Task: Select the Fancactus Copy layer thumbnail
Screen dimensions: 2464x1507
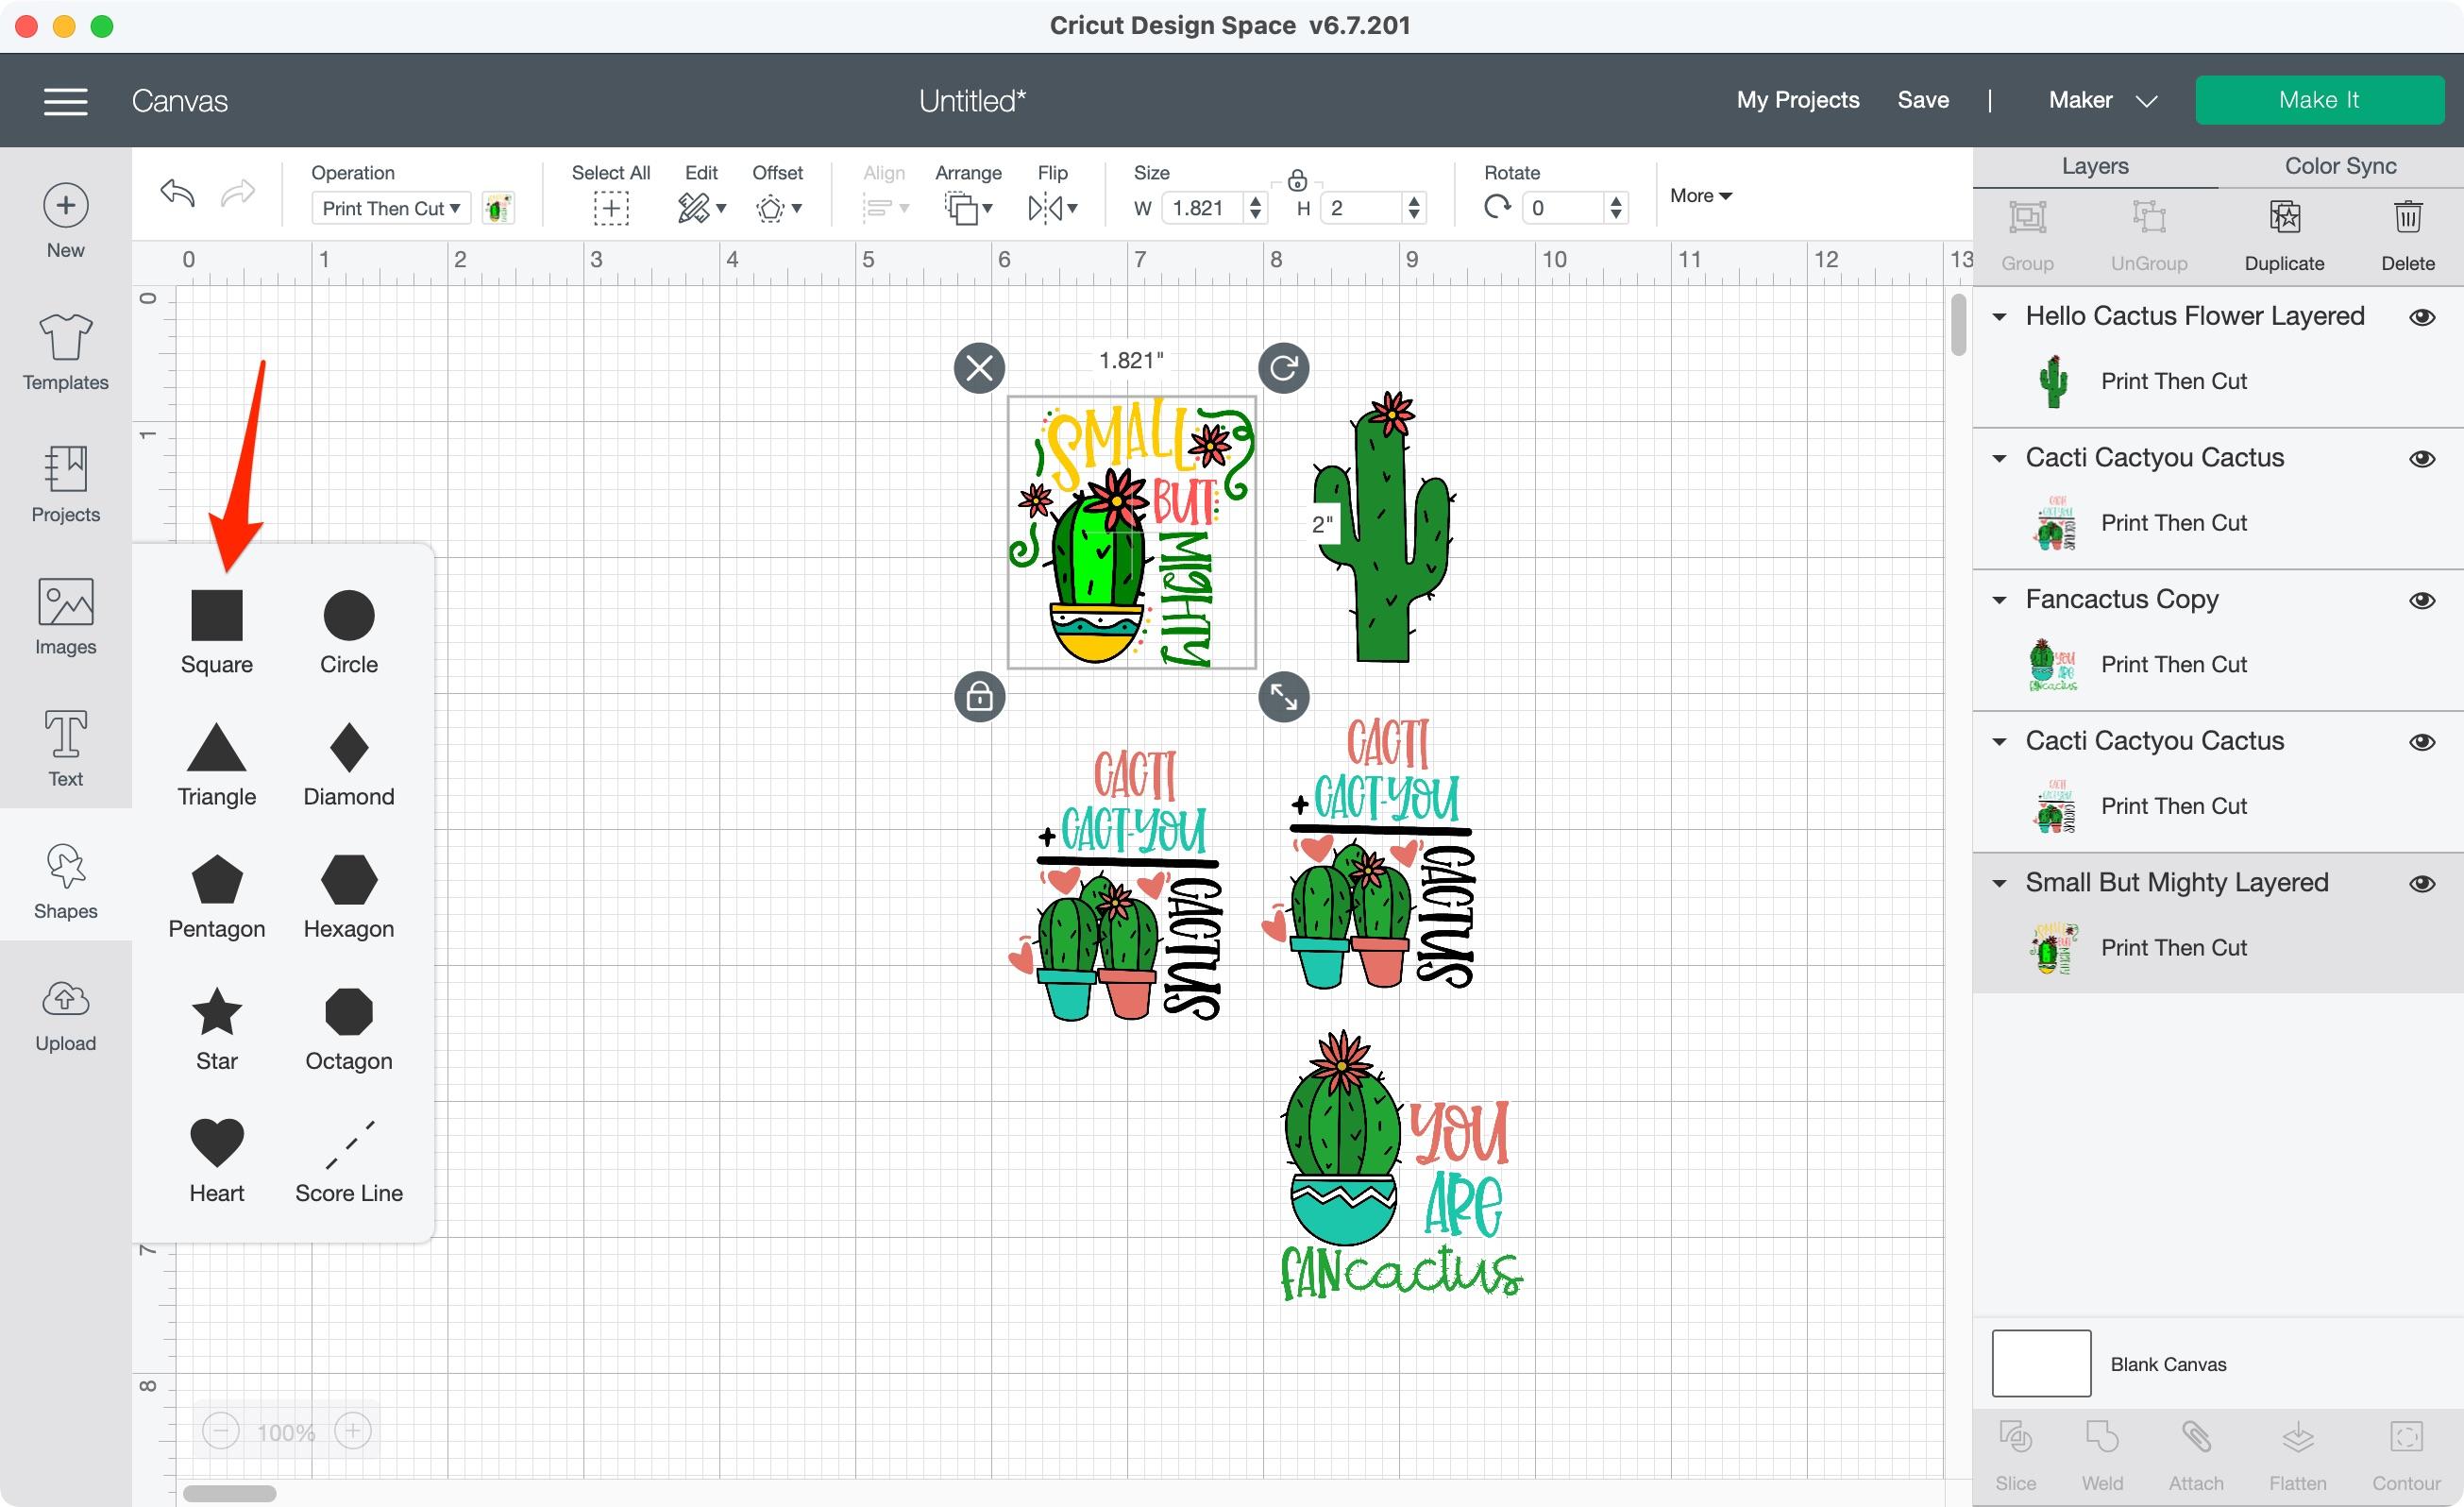Action: tap(2053, 665)
